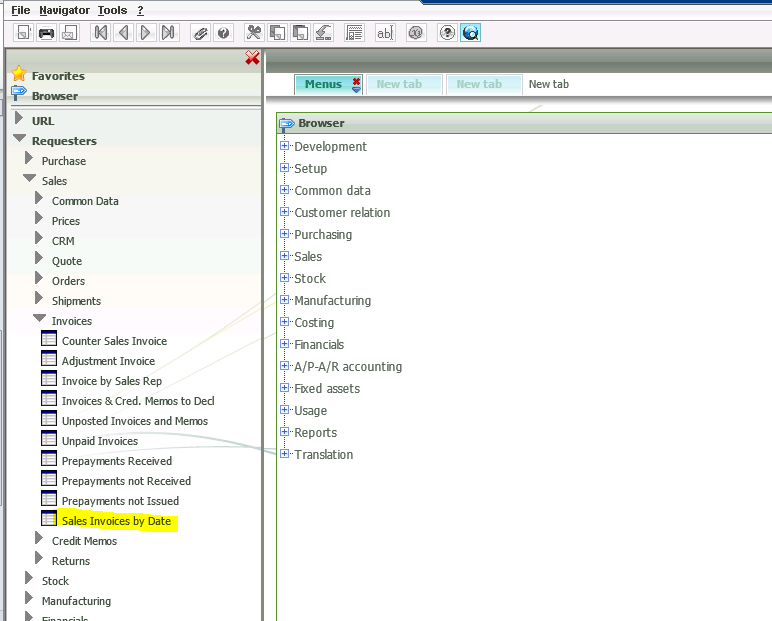Close the left navigation panel with red X
This screenshot has width=772, height=621.
[x=252, y=59]
